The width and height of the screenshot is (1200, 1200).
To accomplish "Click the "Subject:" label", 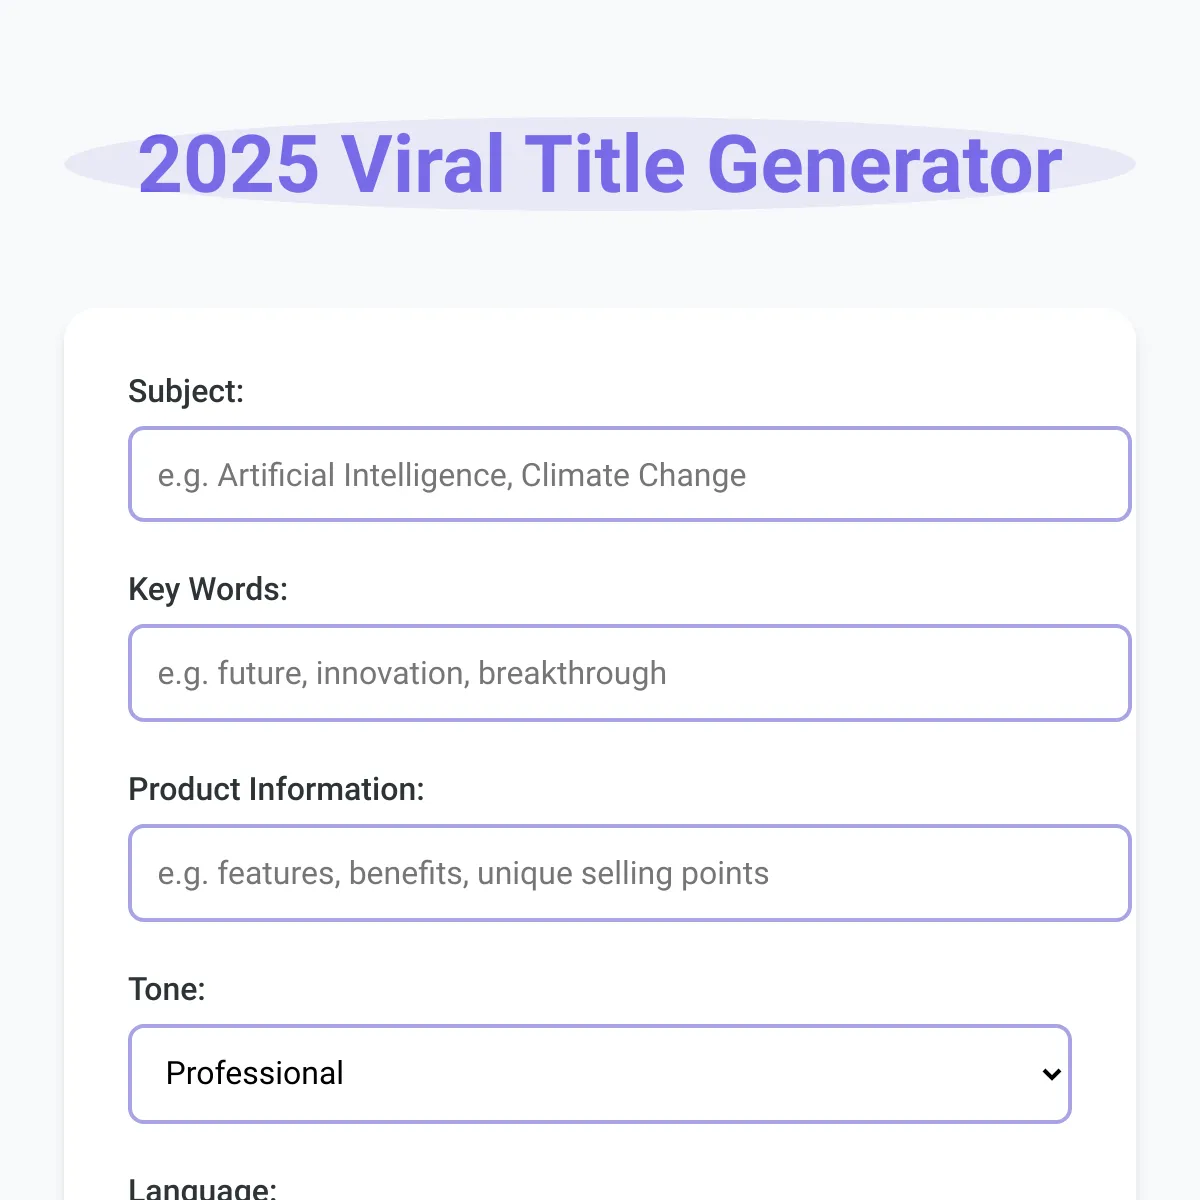I will pos(186,391).
